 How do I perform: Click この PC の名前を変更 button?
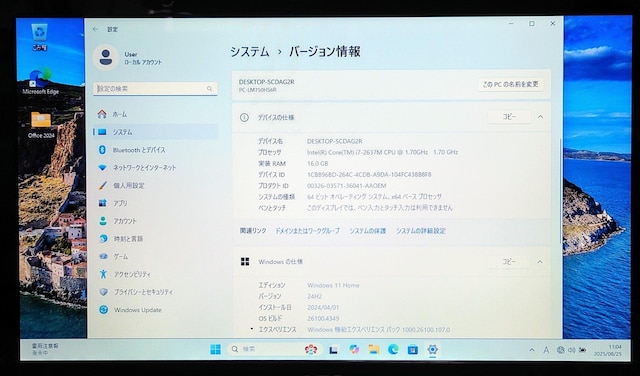(x=511, y=85)
